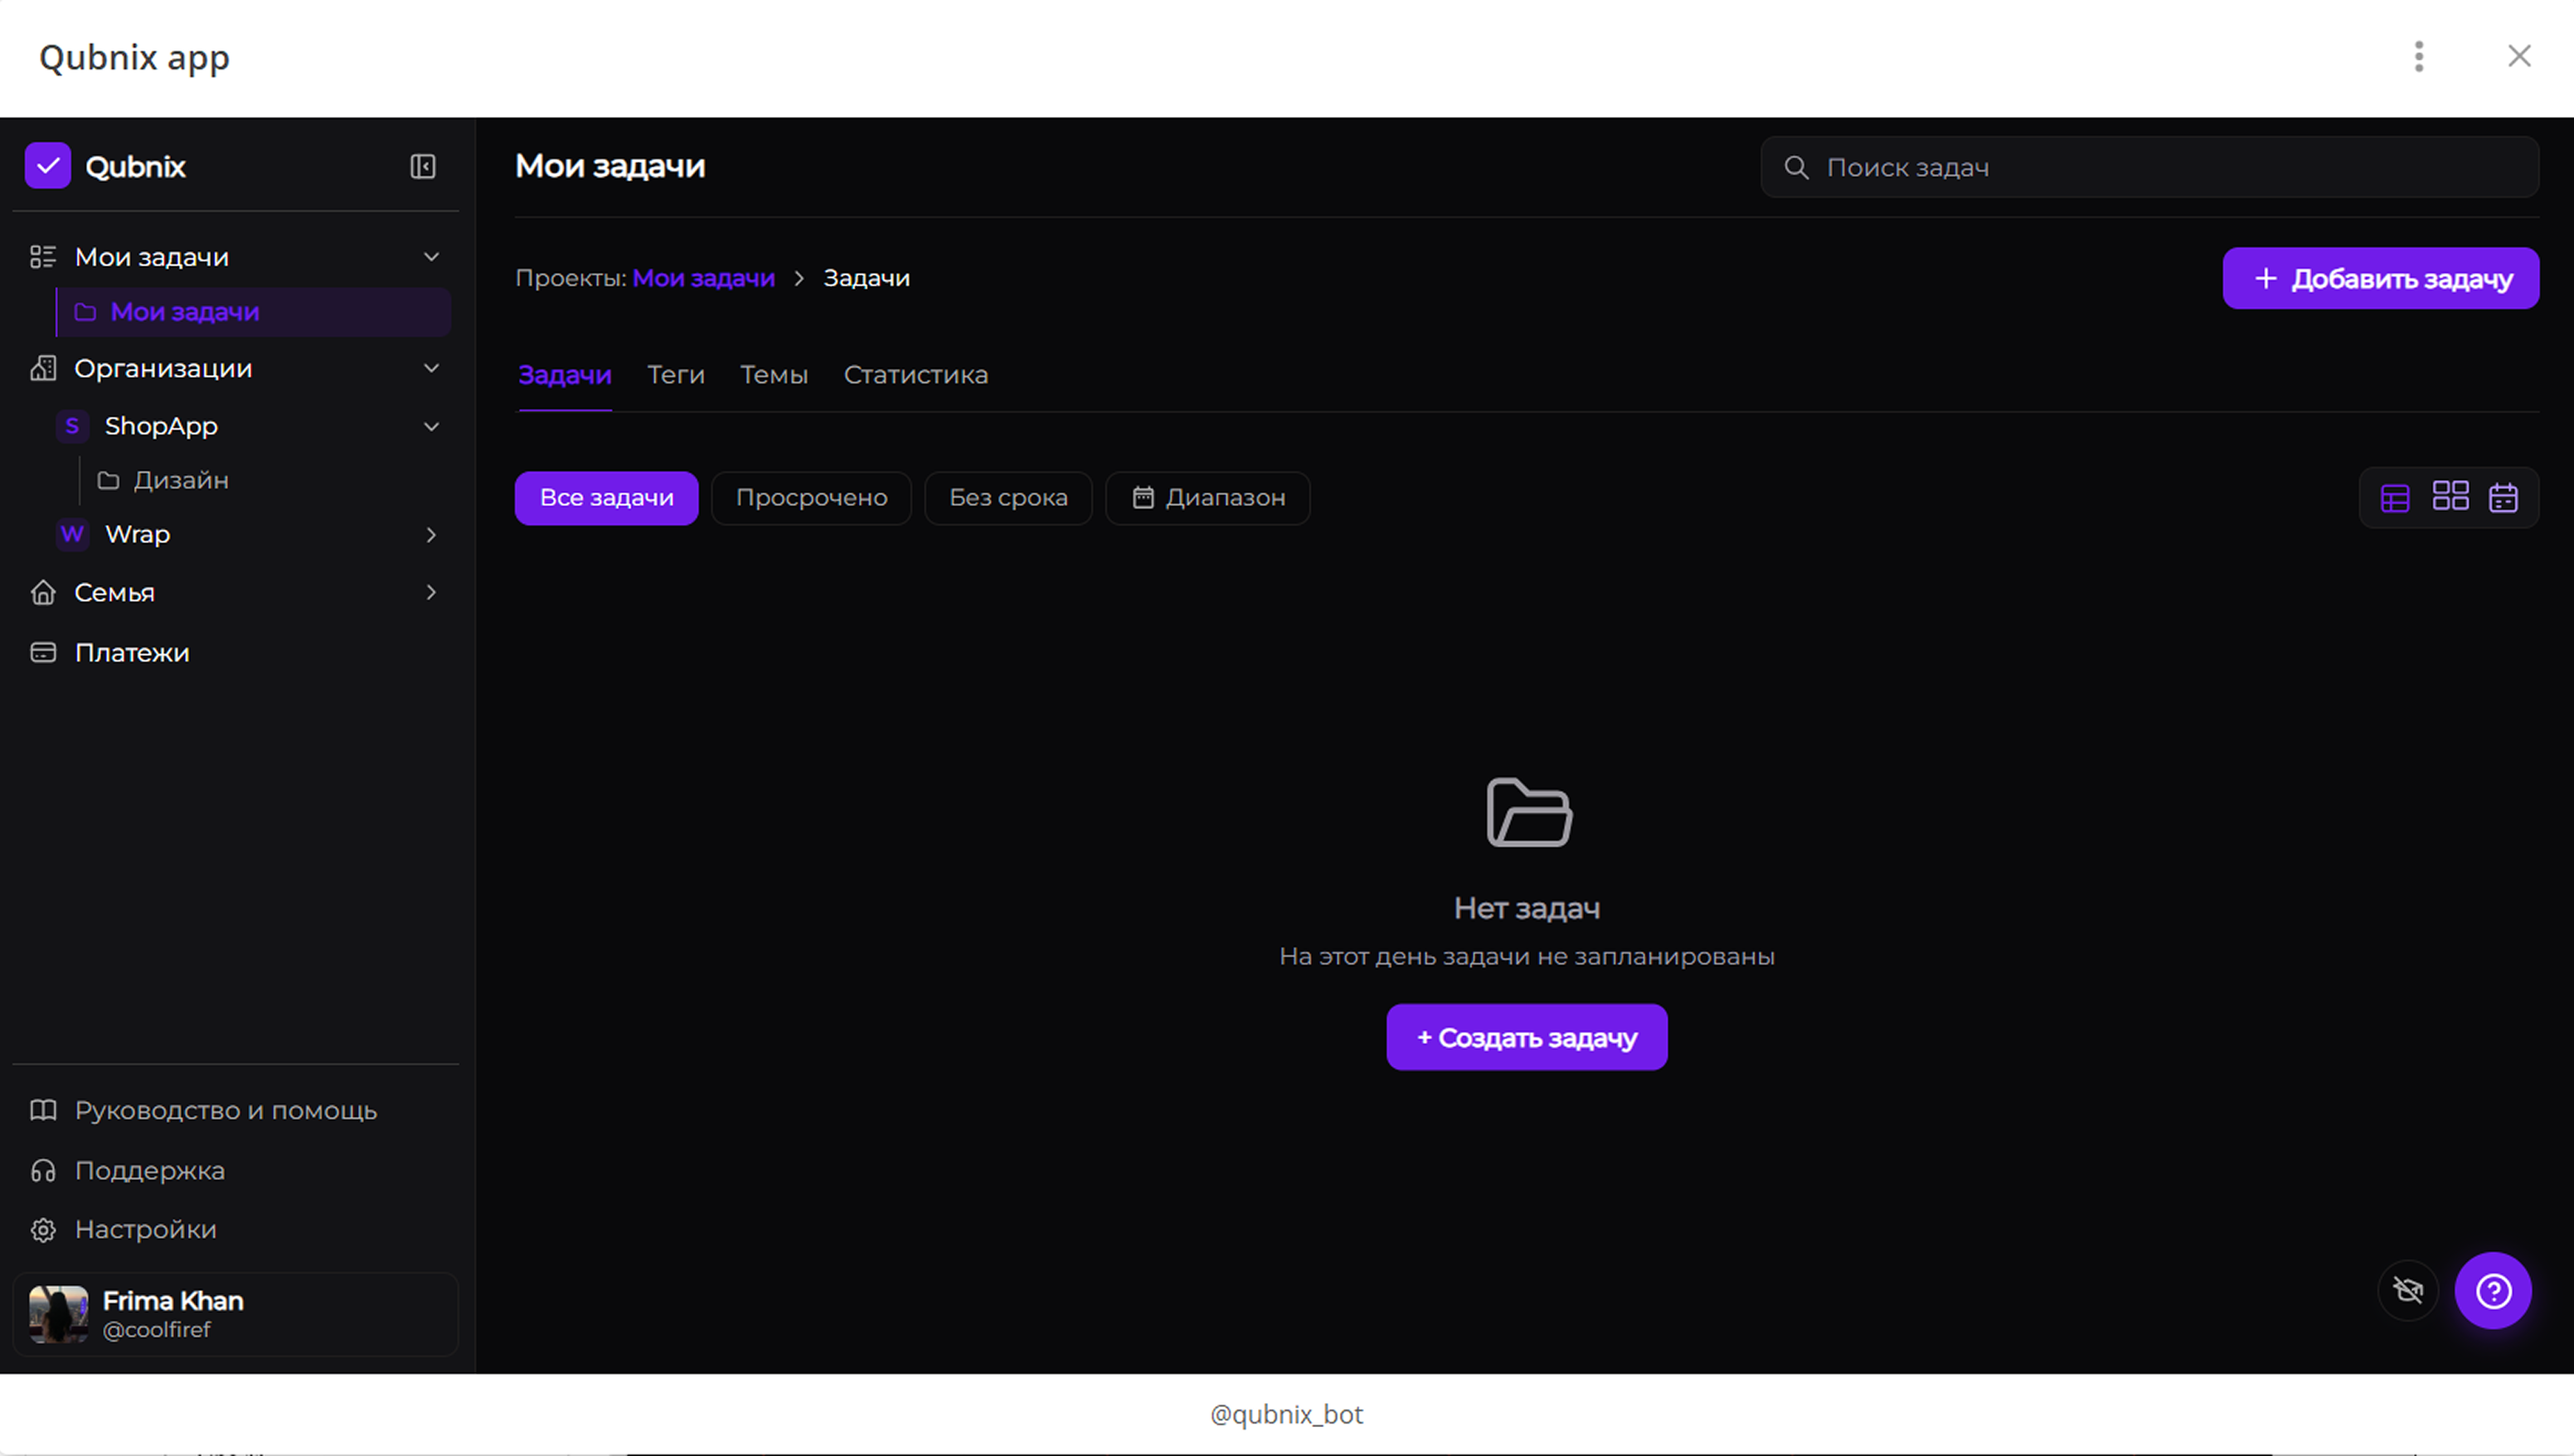Select the Просрочено filter chip
2574x1456 pixels.
point(811,498)
